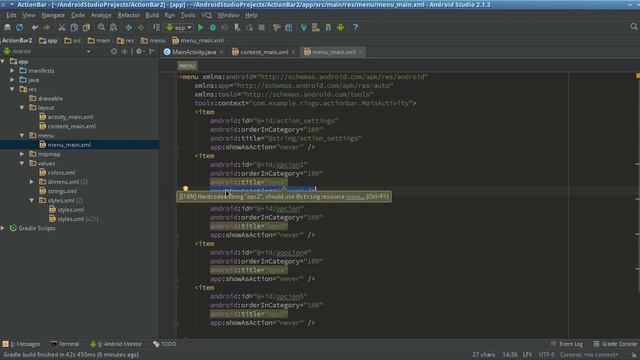Expand the dimens.xml node

pyautogui.click(x=32, y=182)
